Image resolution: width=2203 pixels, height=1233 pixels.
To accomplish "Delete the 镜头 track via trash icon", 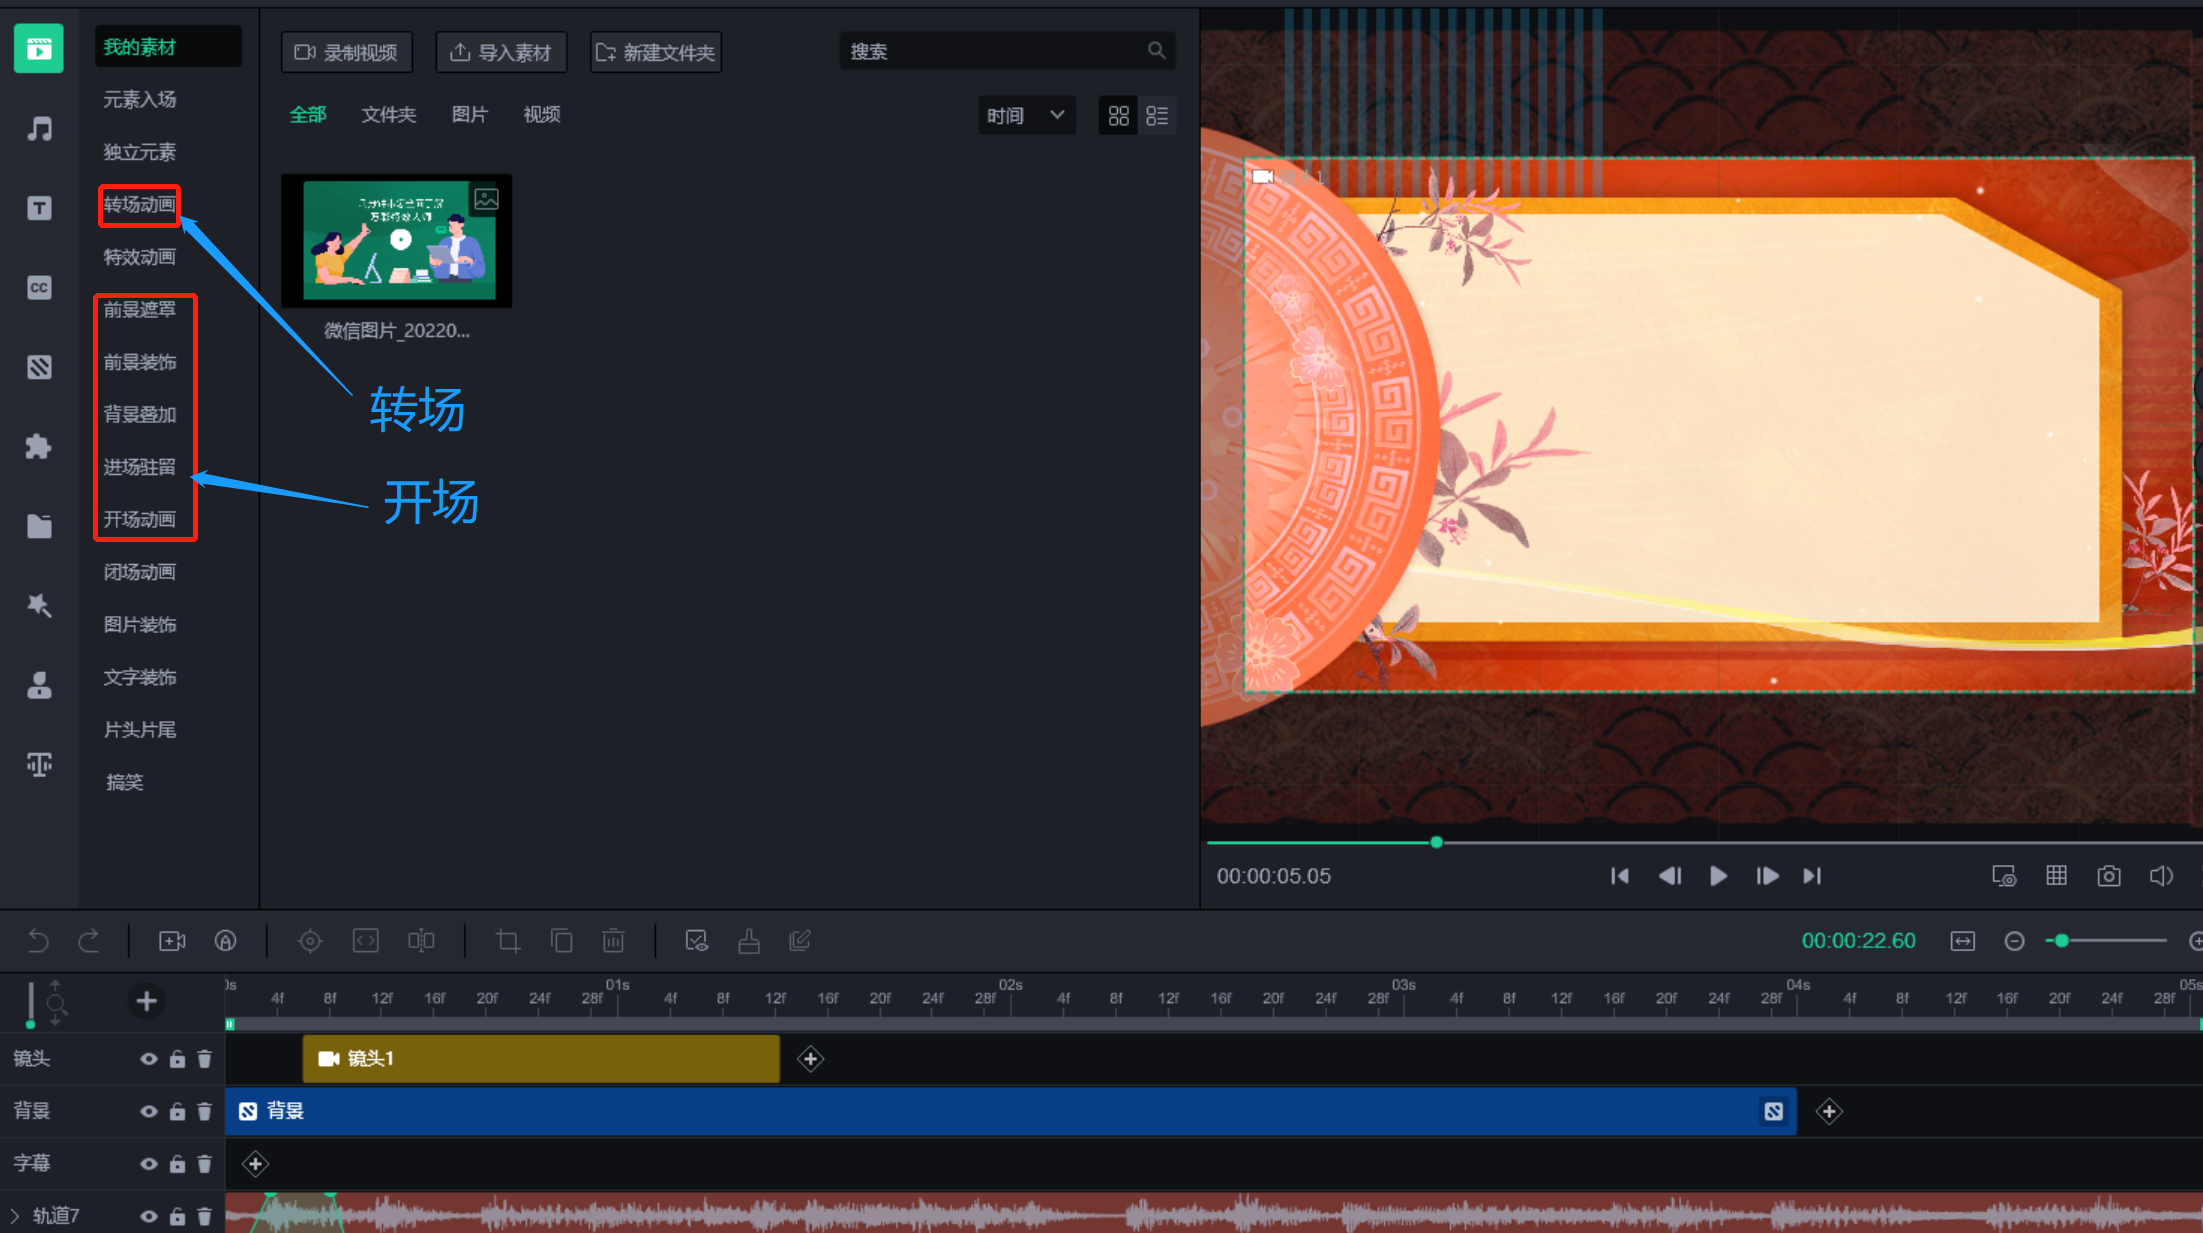I will point(204,1059).
